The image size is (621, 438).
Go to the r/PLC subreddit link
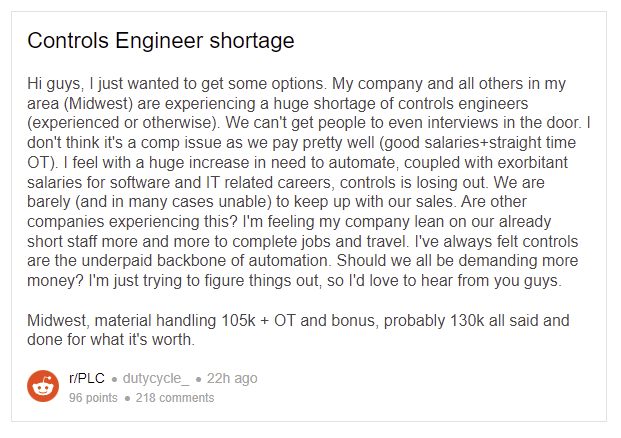[87, 378]
